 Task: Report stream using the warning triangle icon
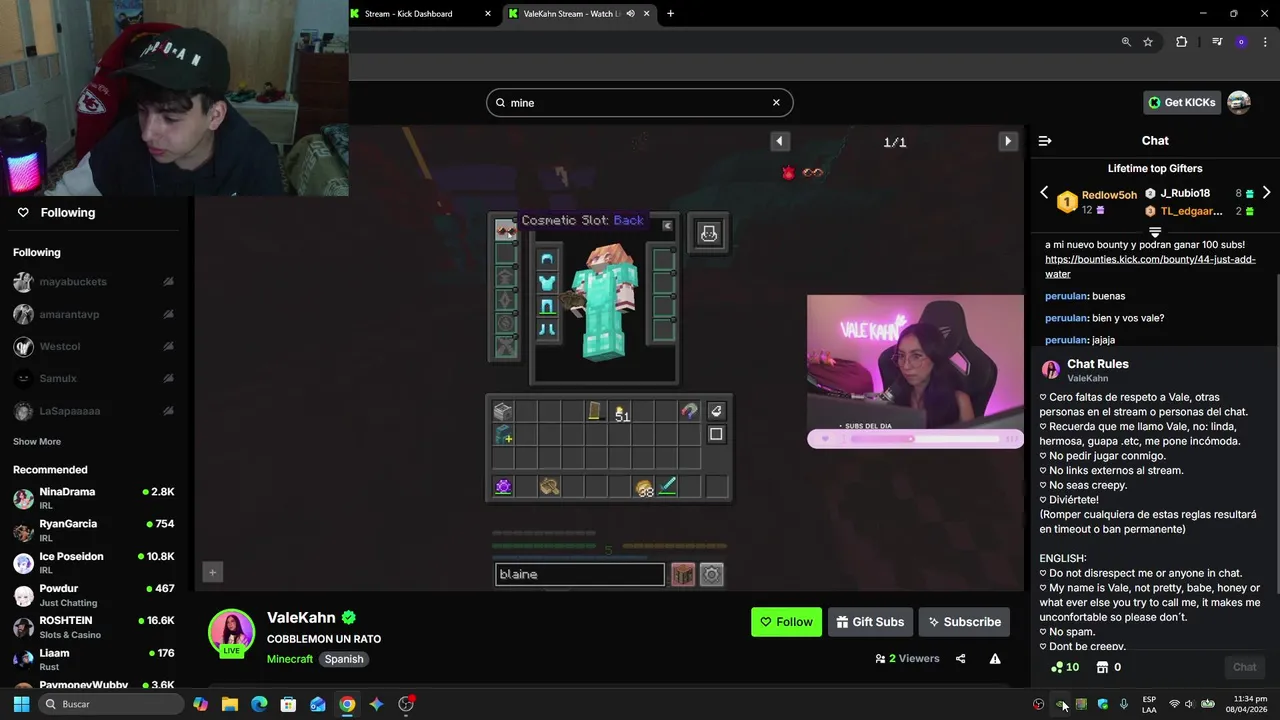[x=995, y=658]
